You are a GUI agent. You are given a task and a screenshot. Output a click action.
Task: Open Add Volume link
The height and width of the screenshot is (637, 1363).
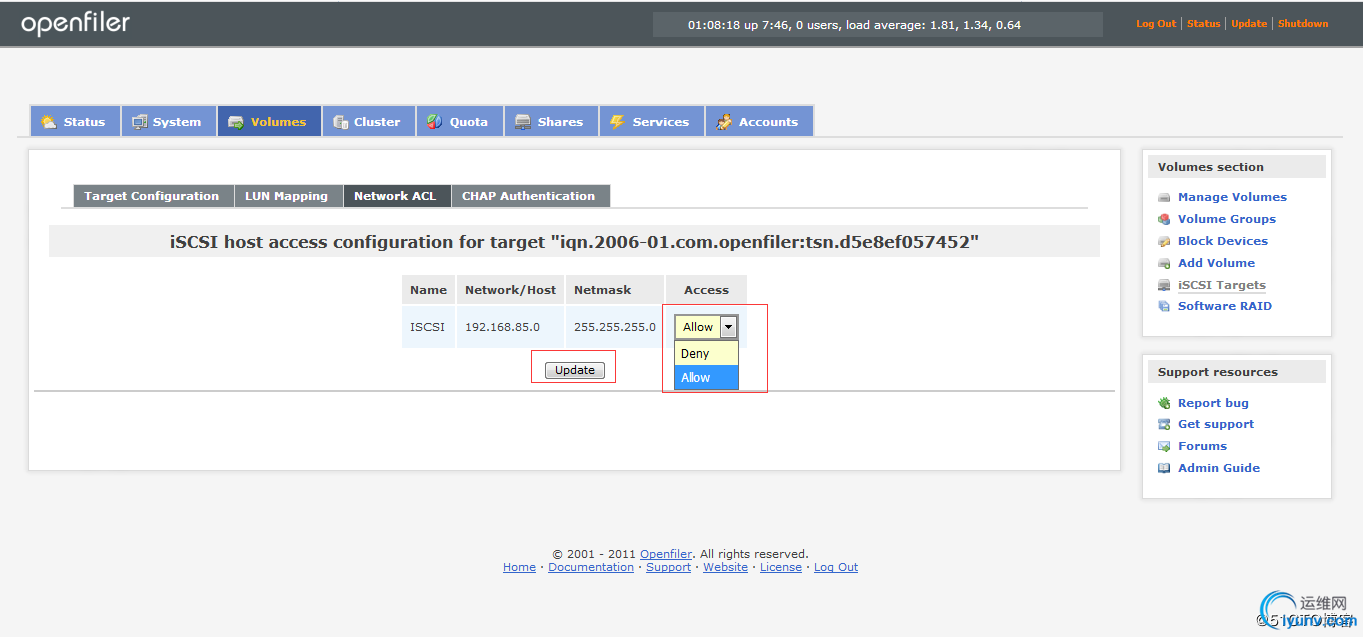[x=1216, y=263]
